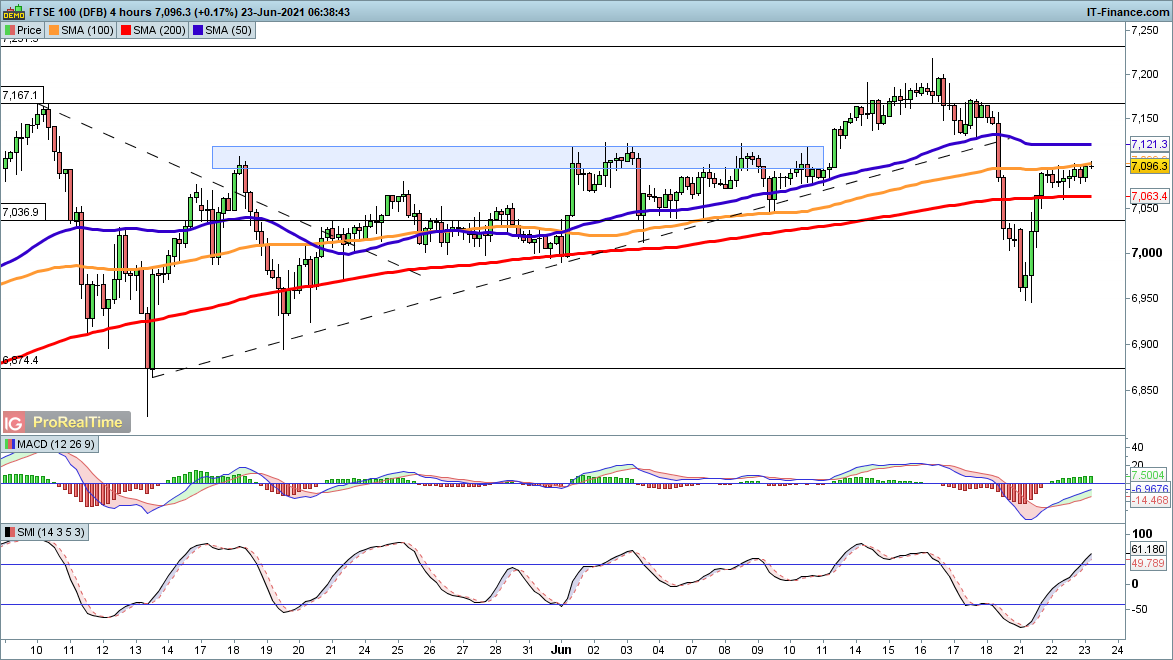Click the IG logo in the watermark
1173x660 pixels.
click(15, 422)
